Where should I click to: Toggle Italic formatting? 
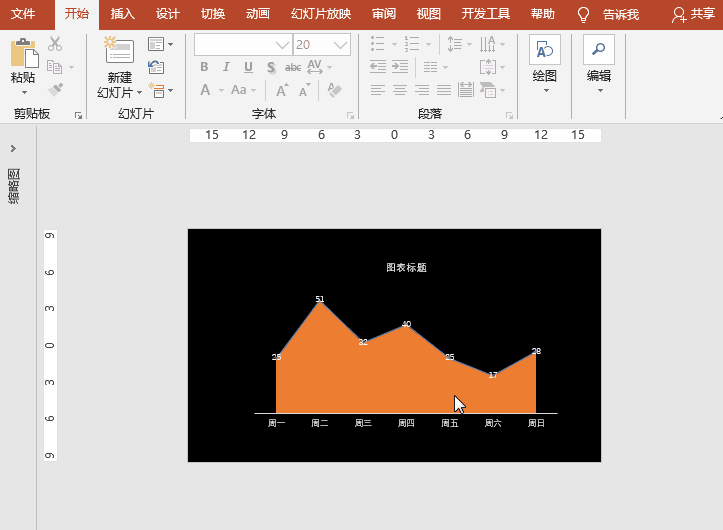coord(226,67)
